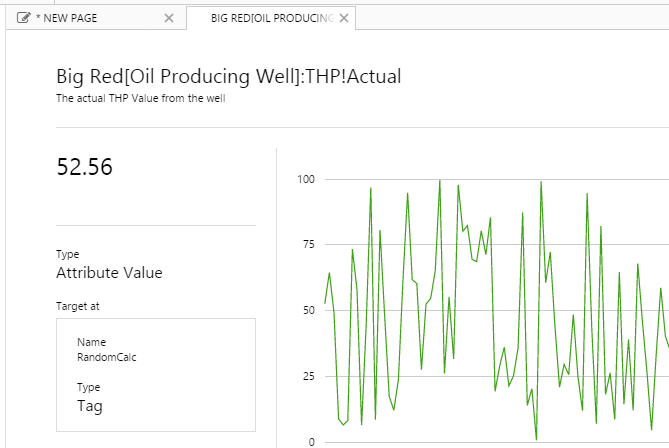Switch to the NEW PAGE tab
This screenshot has height=448, width=669.
click(70, 18)
